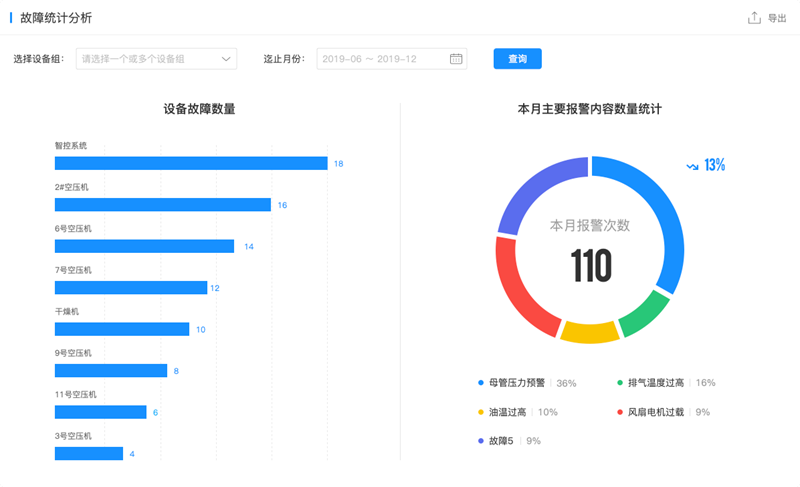This screenshot has height=487, width=800.
Task: Click the downward trend arrow icon near 13%
Action: tap(692, 166)
